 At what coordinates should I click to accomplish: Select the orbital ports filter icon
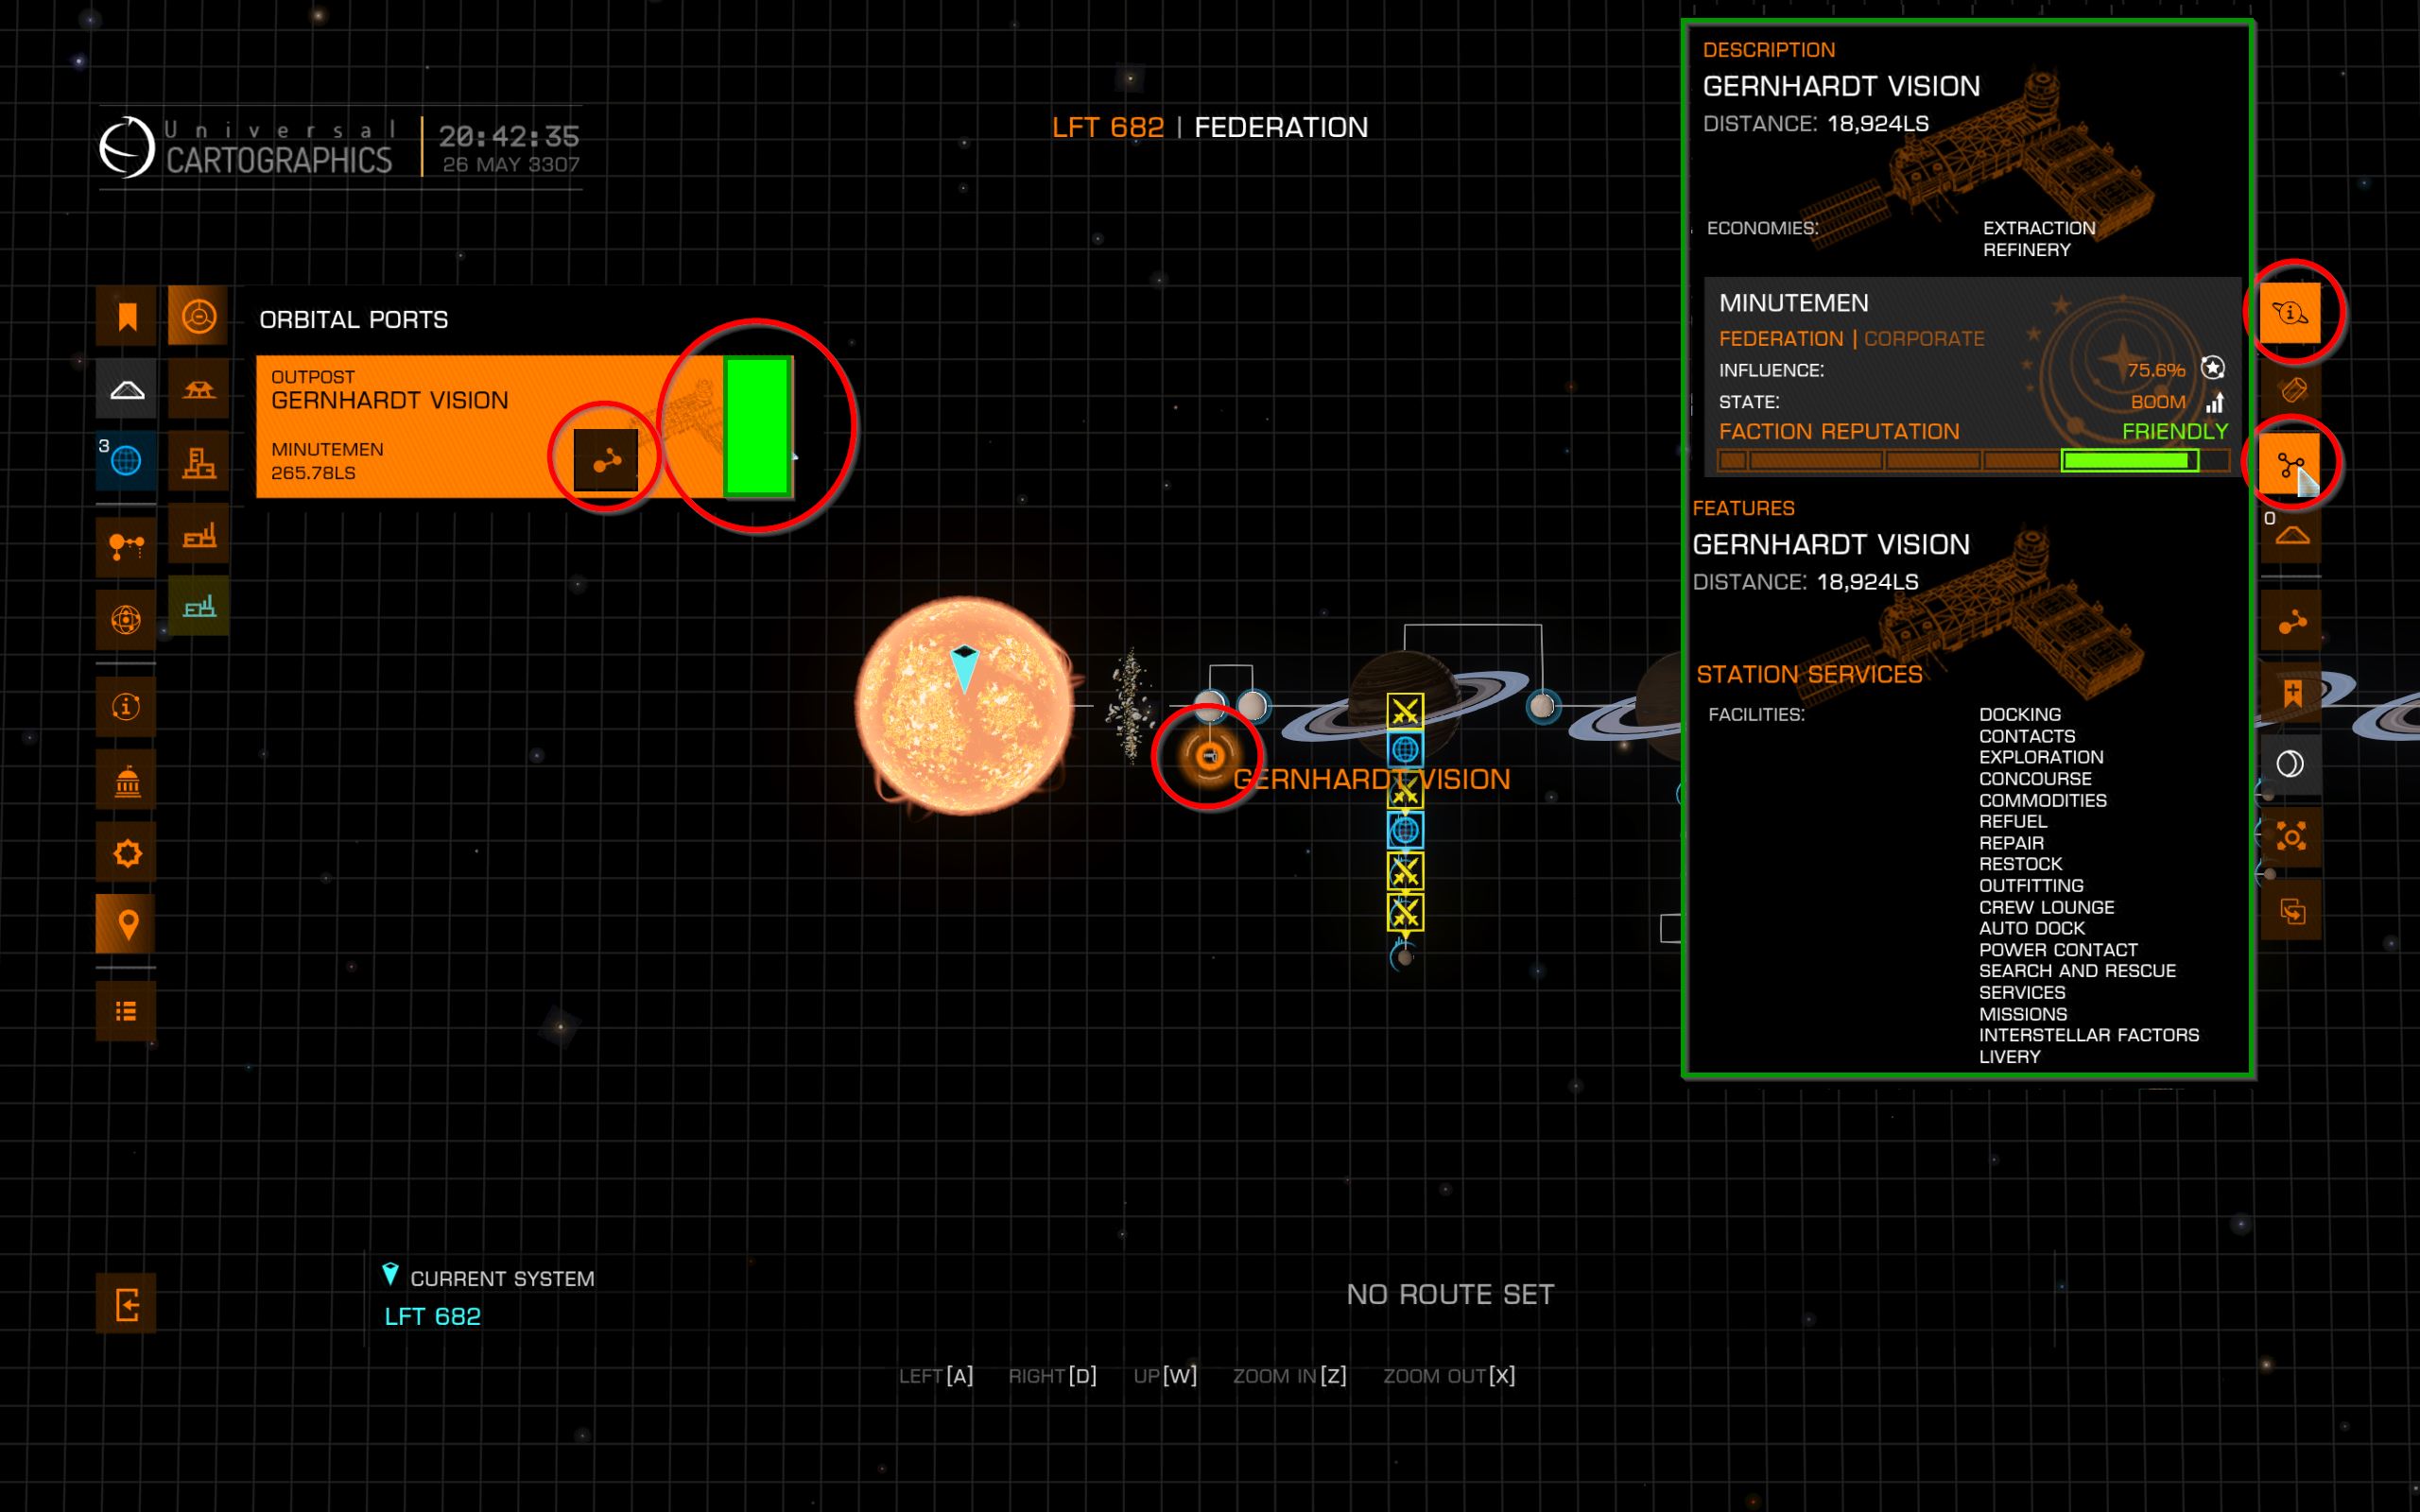point(198,317)
